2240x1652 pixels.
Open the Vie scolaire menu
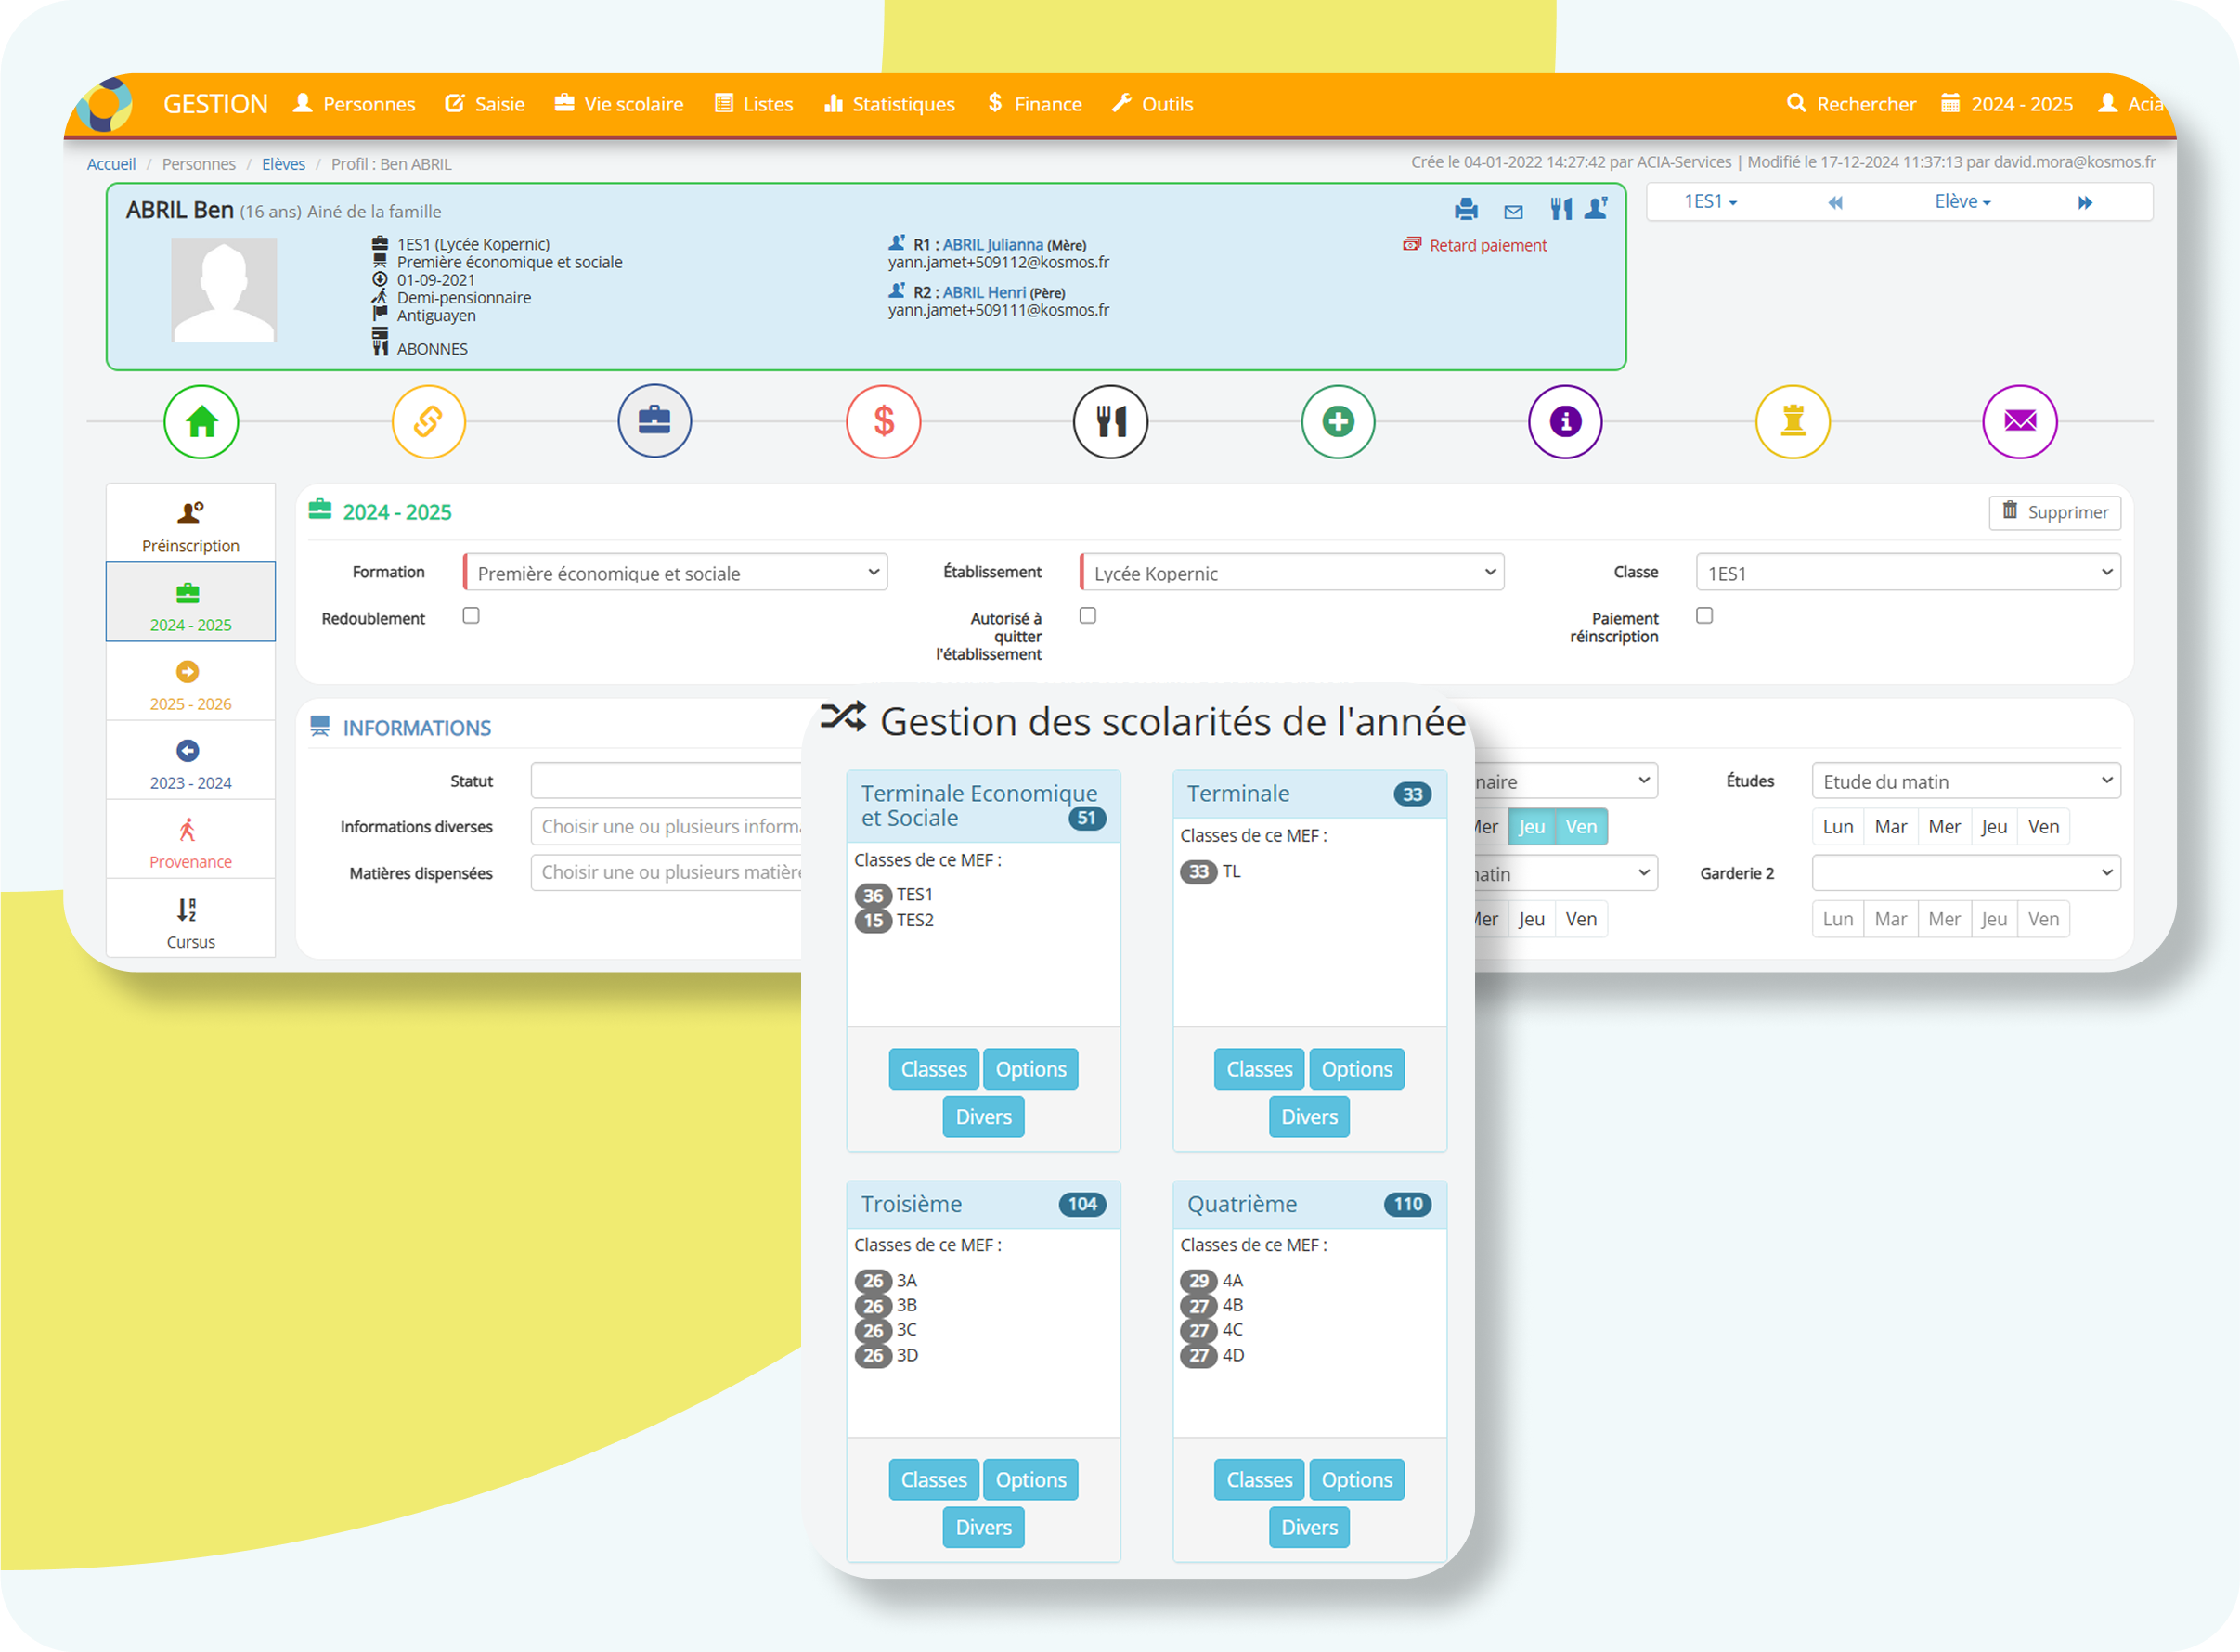pos(619,104)
